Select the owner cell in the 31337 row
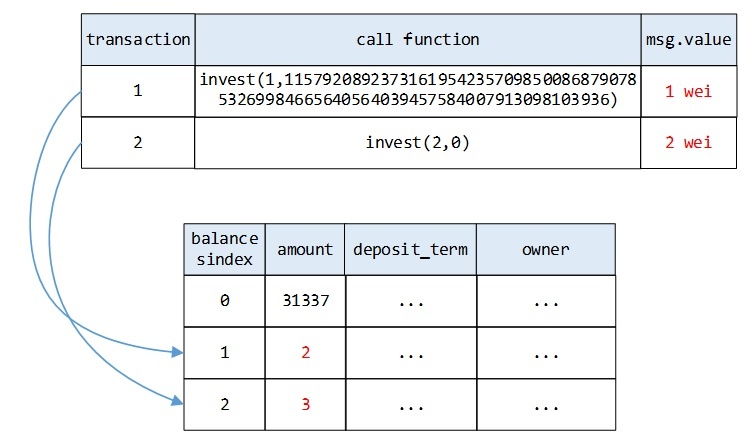Viewport: 755px width, 445px height. tap(545, 300)
